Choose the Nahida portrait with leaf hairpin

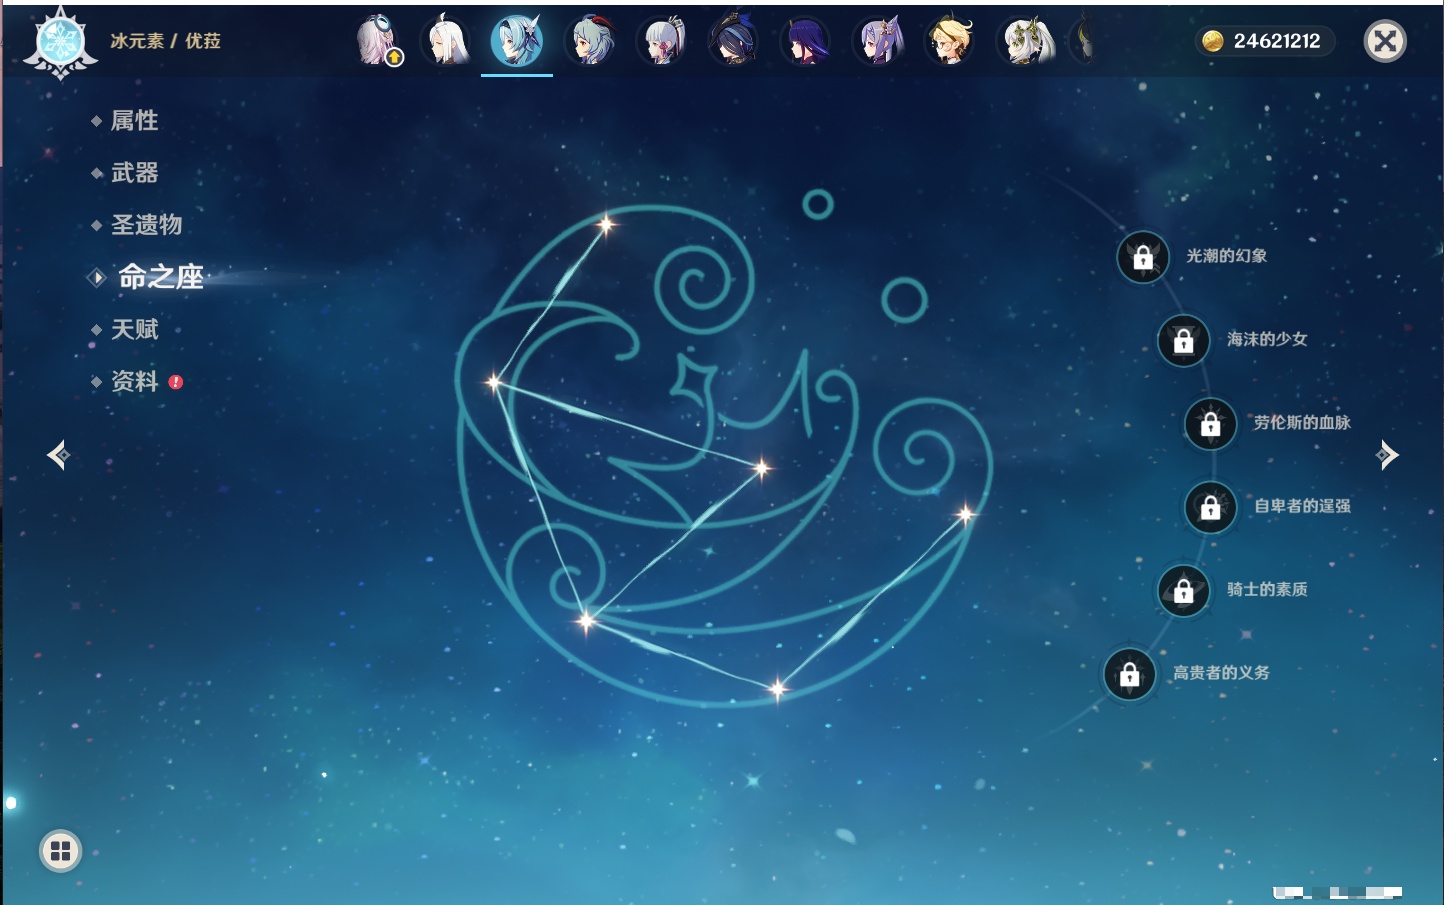[x=1023, y=41]
